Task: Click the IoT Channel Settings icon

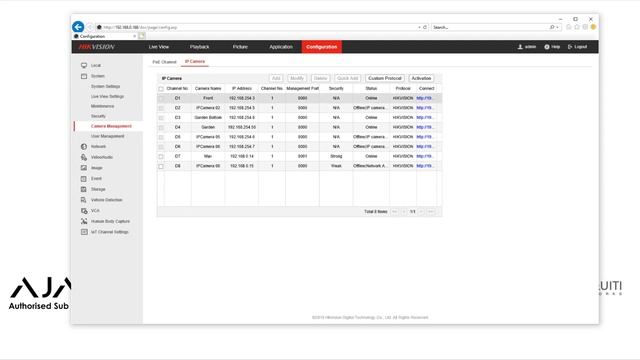Action: [x=84, y=232]
